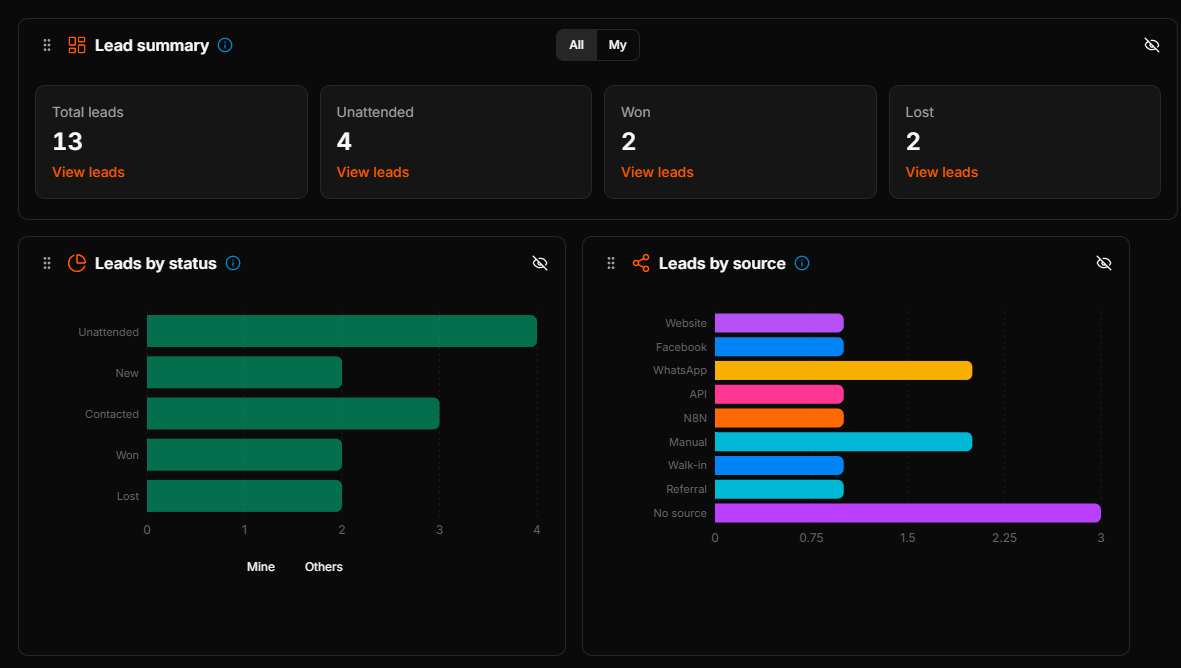Click the Walk-in axis label
Screen dimensions: 1181x668
(x=687, y=465)
